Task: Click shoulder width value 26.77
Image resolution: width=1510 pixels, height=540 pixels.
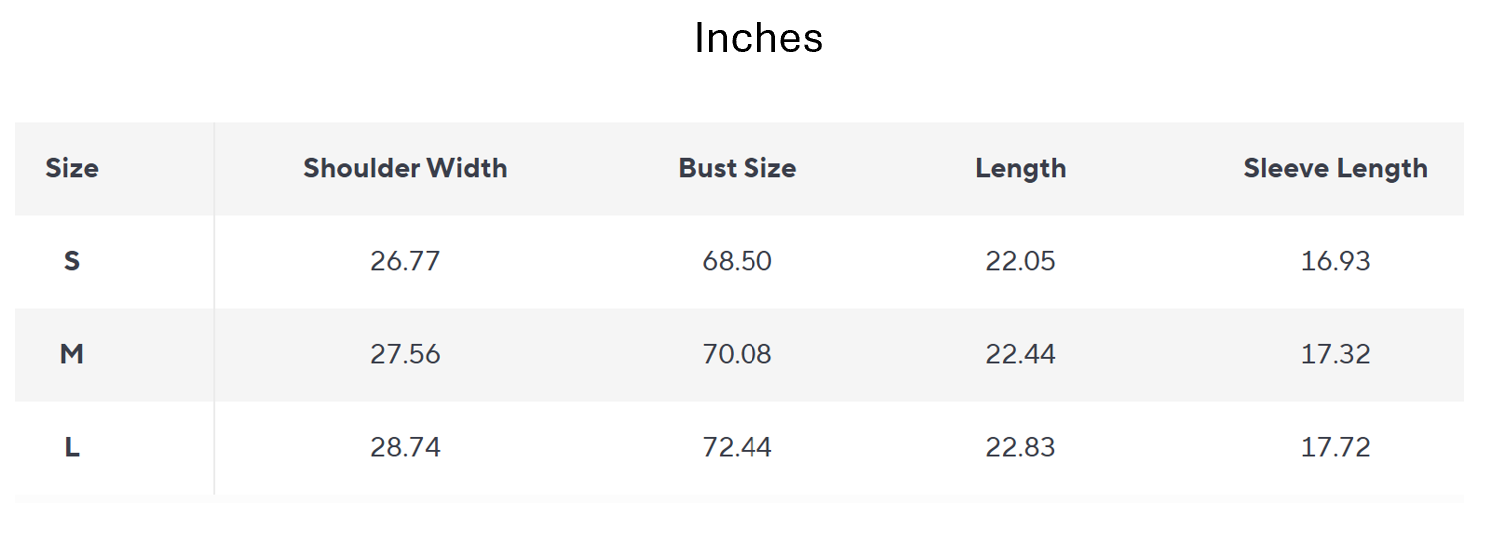Action: [x=405, y=261]
